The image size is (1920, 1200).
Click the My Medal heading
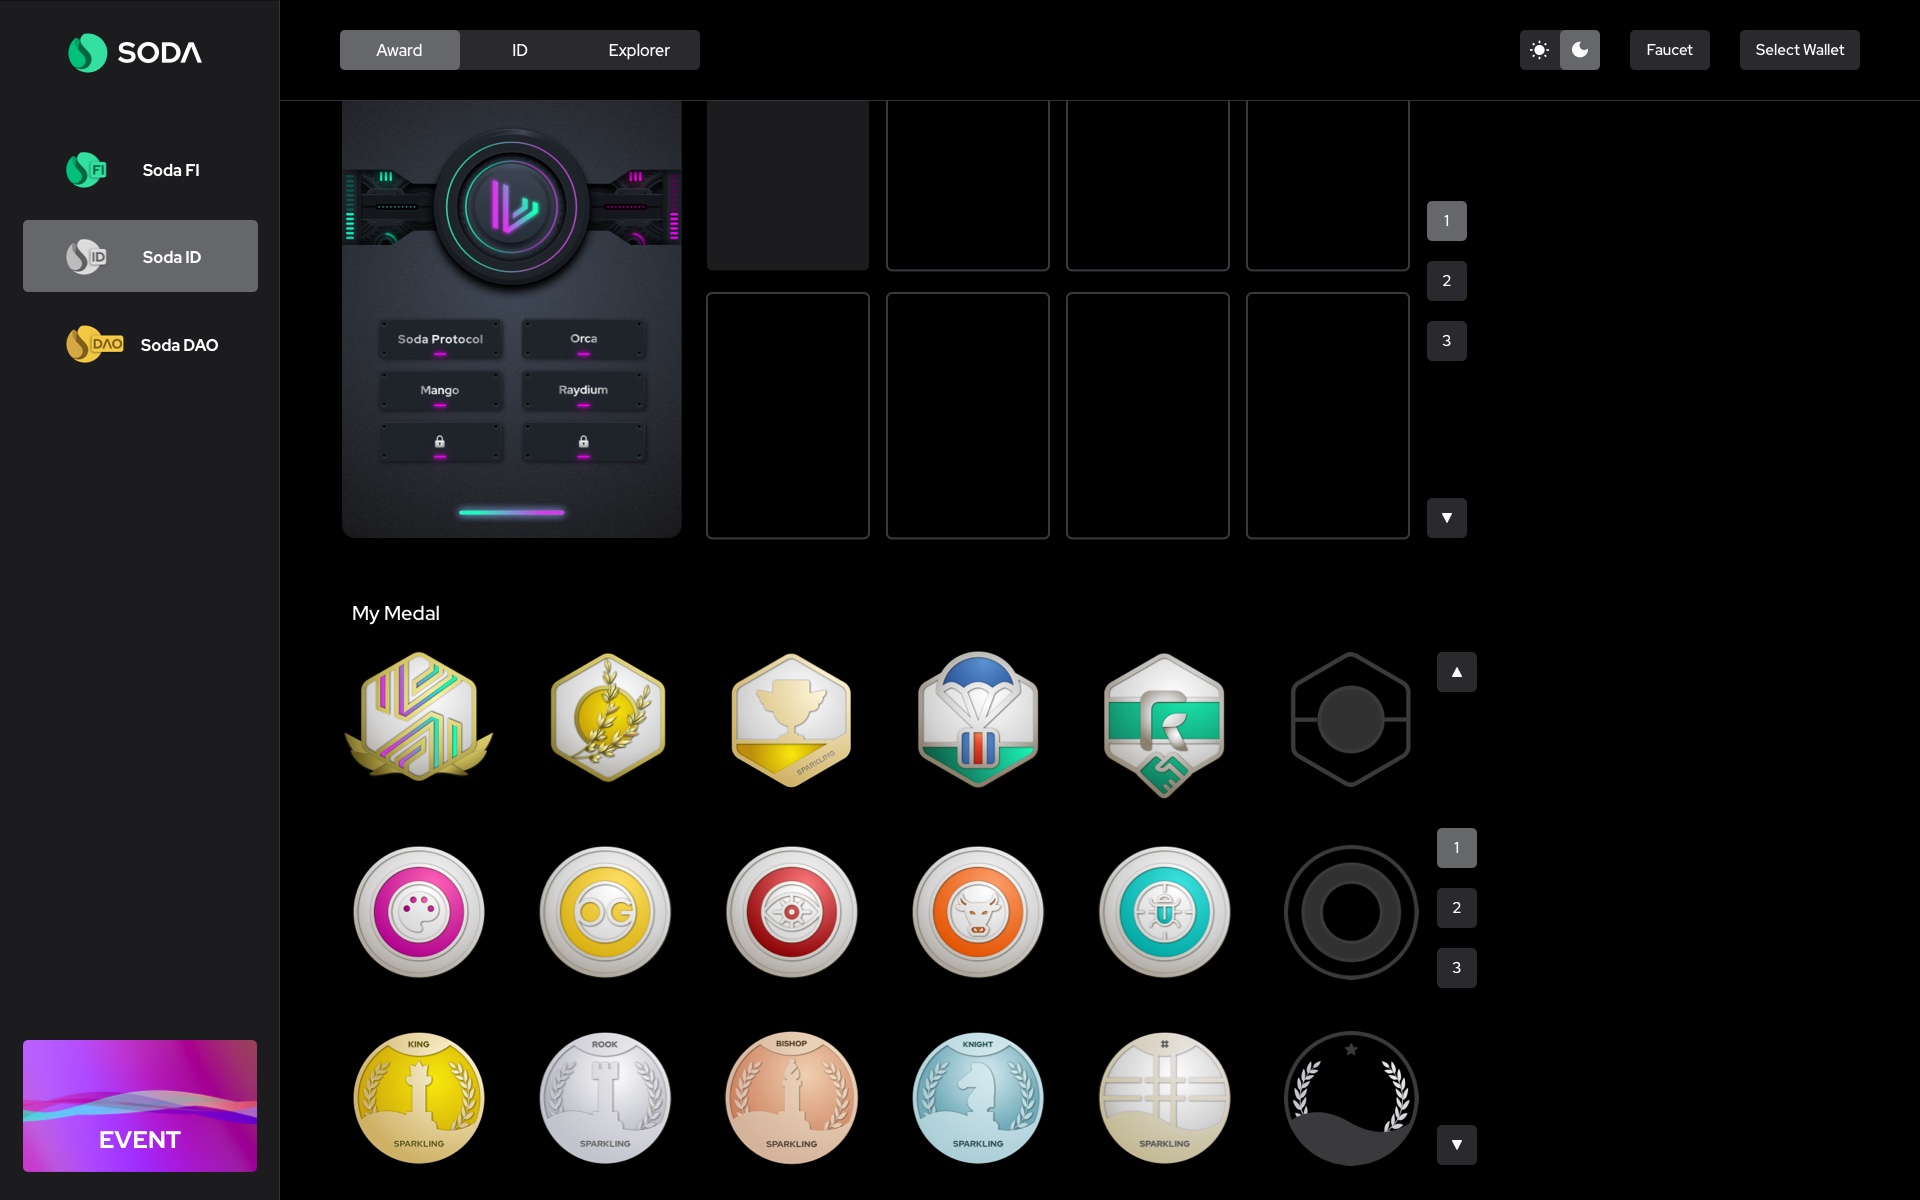(x=396, y=613)
